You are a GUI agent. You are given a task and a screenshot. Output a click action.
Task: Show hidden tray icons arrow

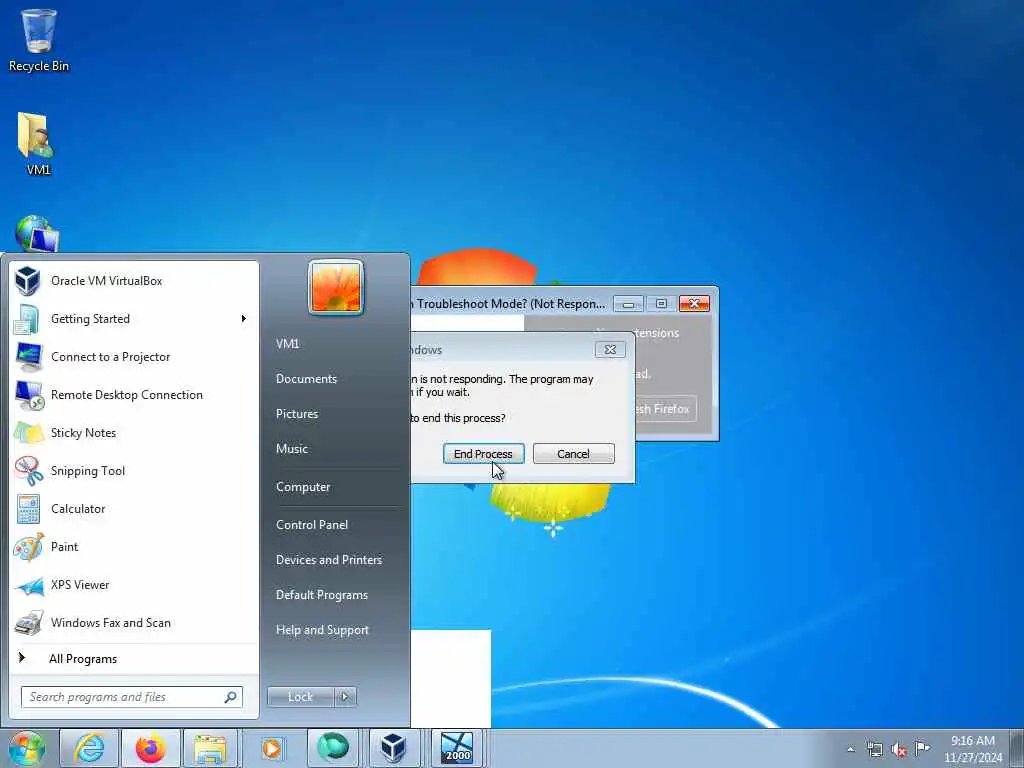(850, 750)
